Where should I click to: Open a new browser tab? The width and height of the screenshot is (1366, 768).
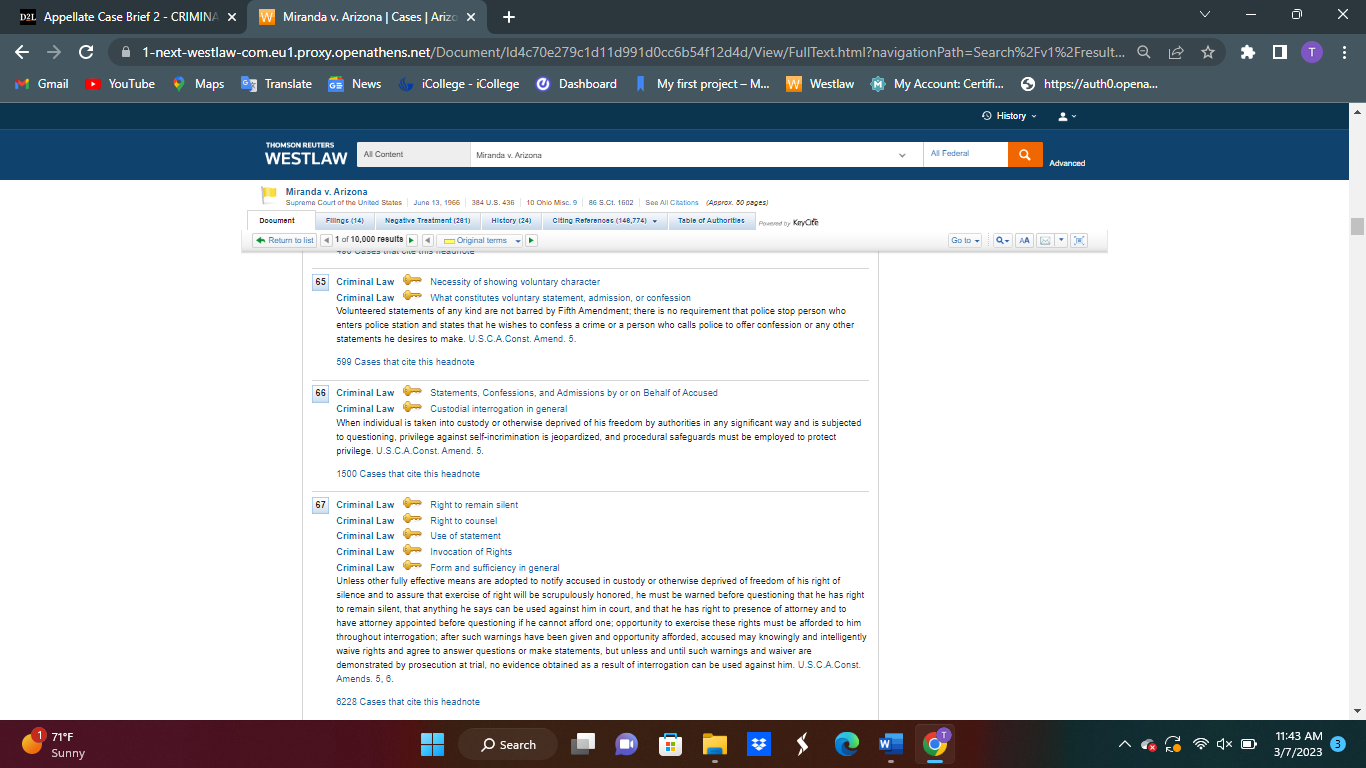point(509,17)
